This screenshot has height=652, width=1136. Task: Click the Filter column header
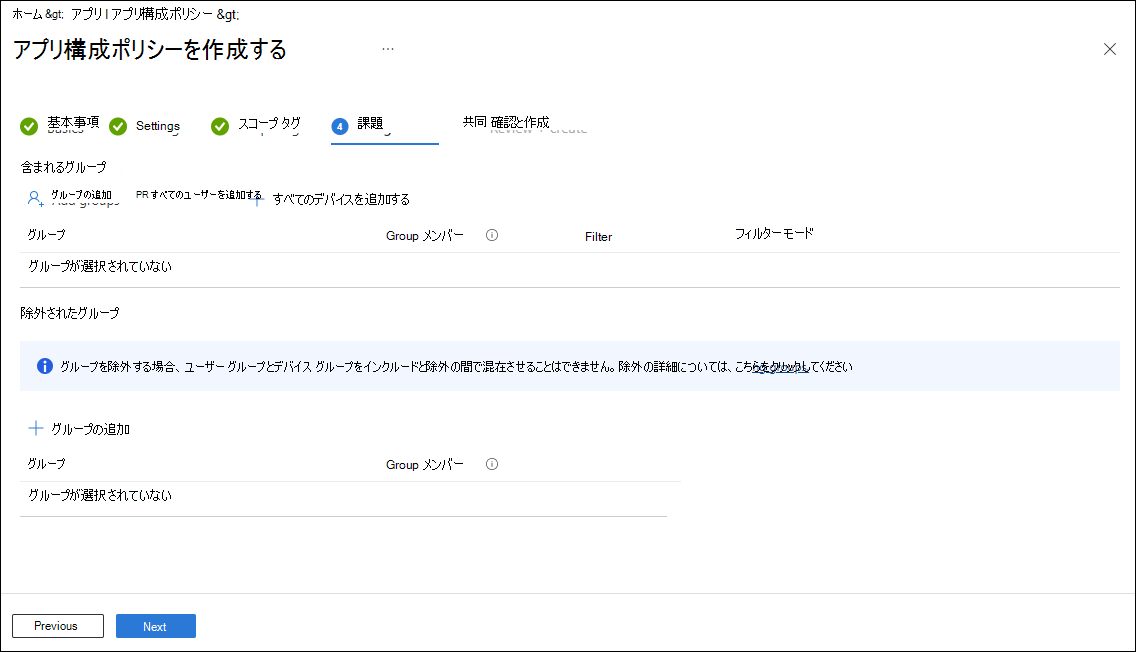pyautogui.click(x=598, y=236)
